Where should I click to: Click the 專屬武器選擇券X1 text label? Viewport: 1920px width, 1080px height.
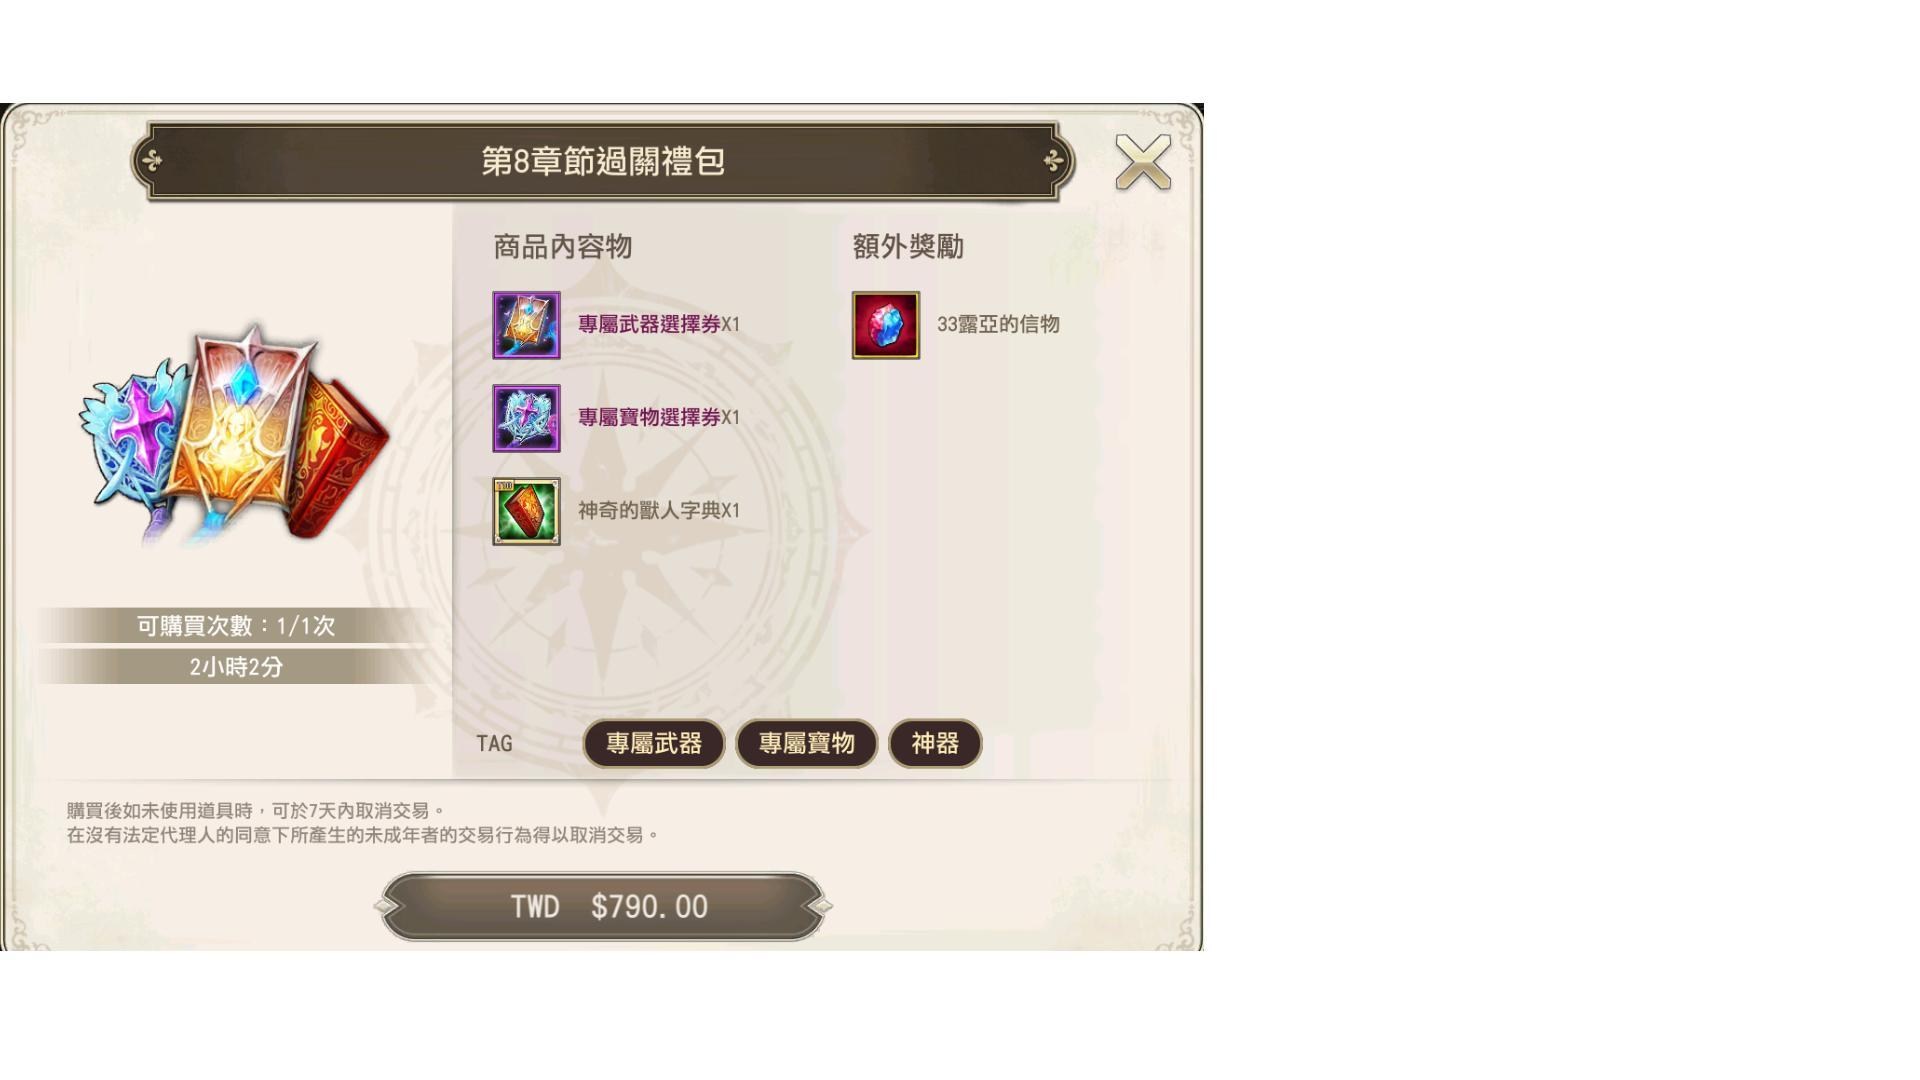click(x=659, y=324)
